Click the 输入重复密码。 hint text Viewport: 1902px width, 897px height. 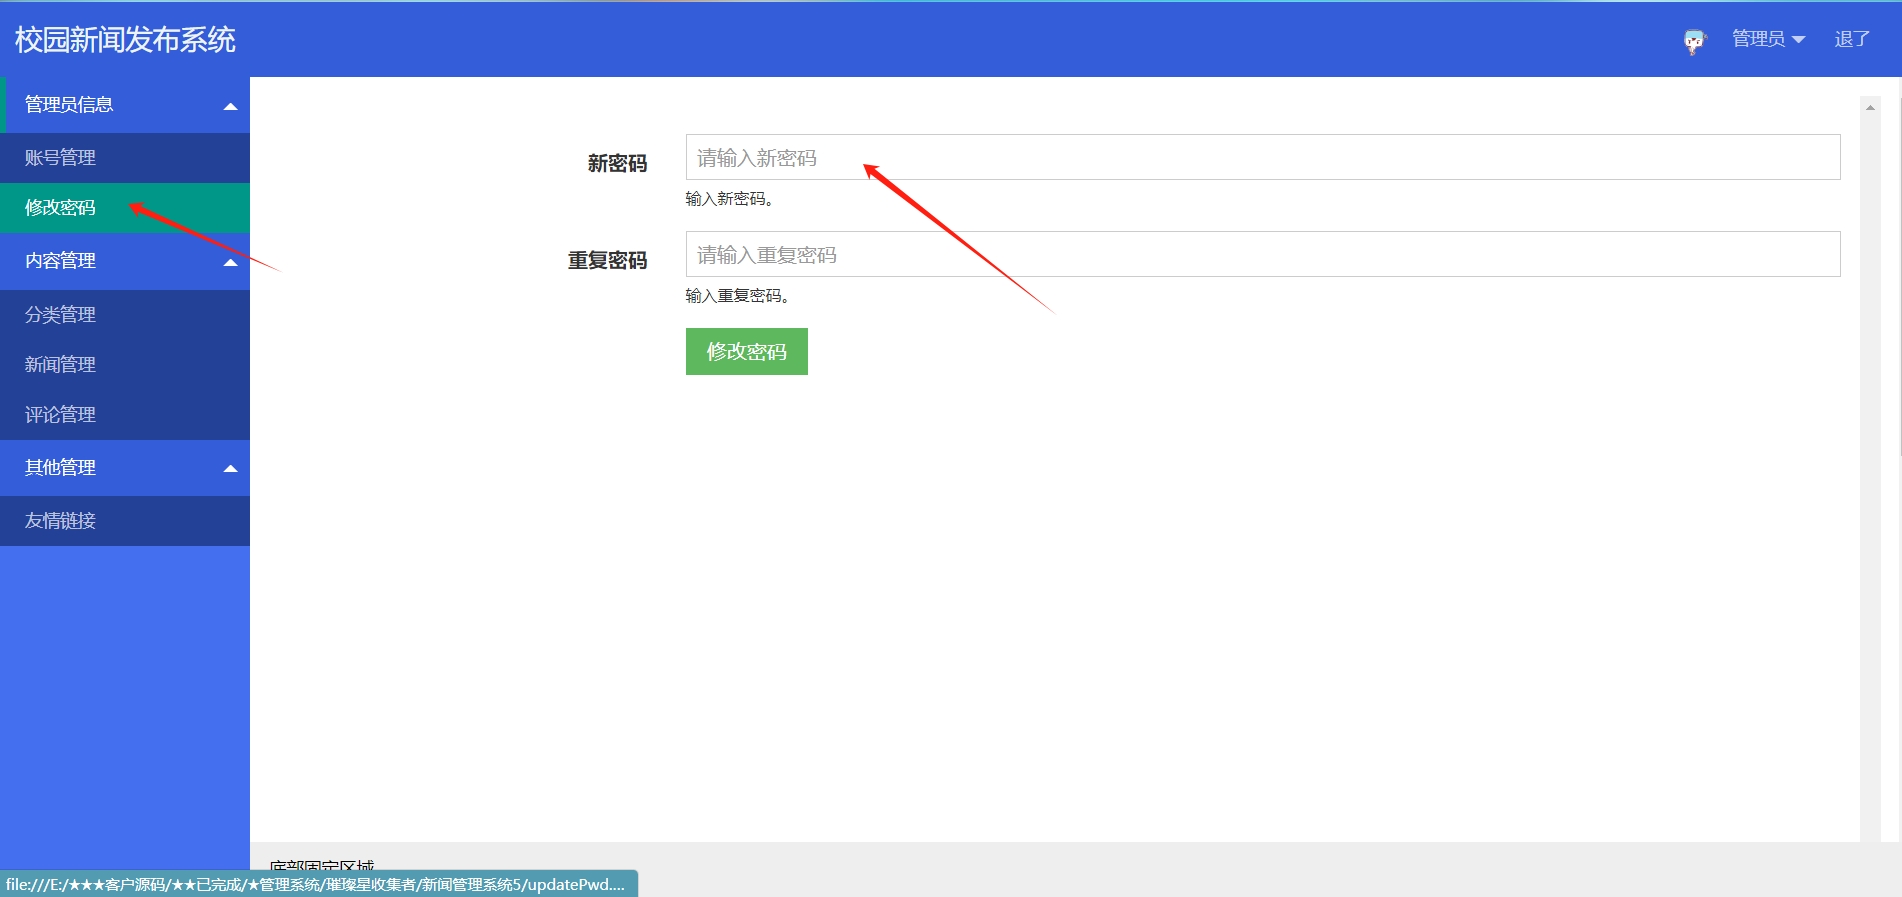click(x=737, y=296)
